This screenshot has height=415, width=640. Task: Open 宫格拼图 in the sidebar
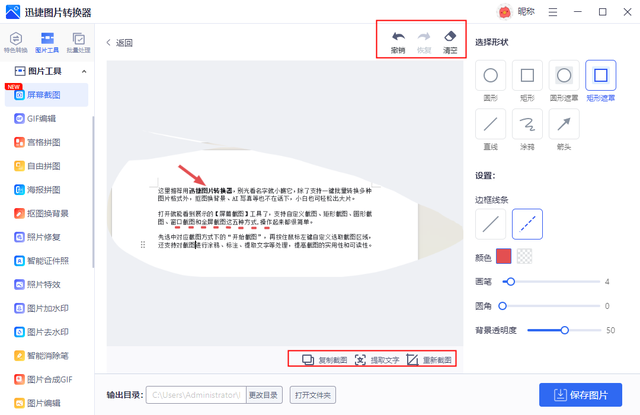point(47,142)
